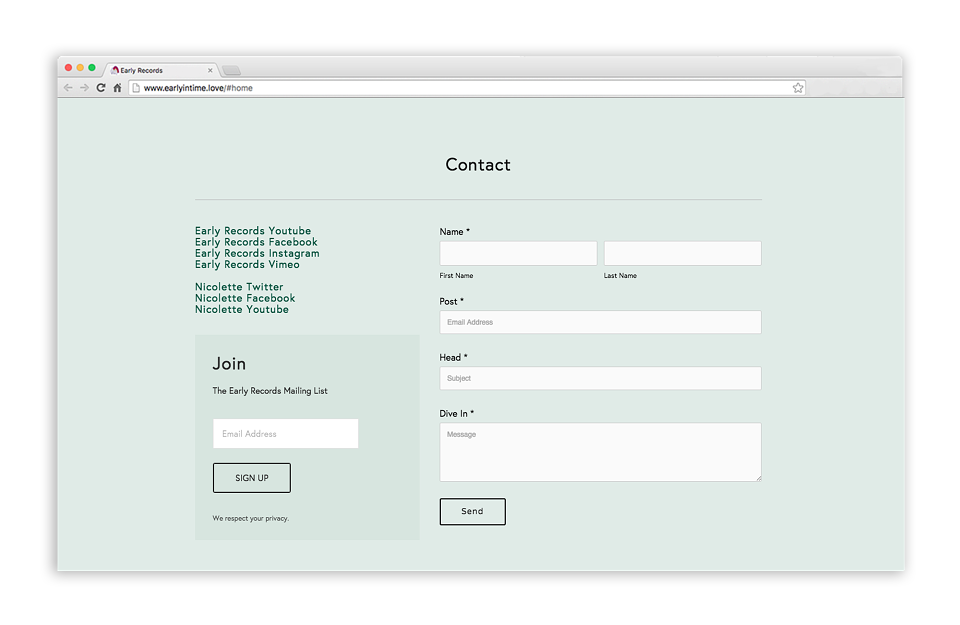Image resolution: width=960 pixels, height=625 pixels.
Task: Click the browser back arrow
Action: click(68, 88)
